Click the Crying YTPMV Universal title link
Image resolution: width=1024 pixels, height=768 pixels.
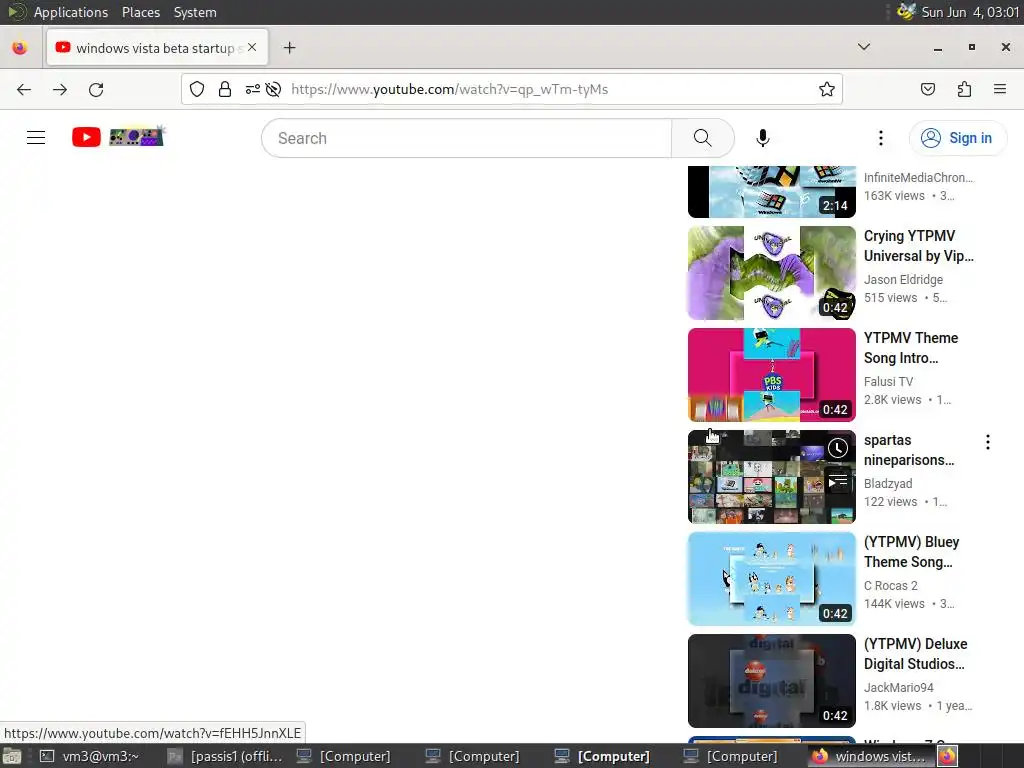[918, 246]
